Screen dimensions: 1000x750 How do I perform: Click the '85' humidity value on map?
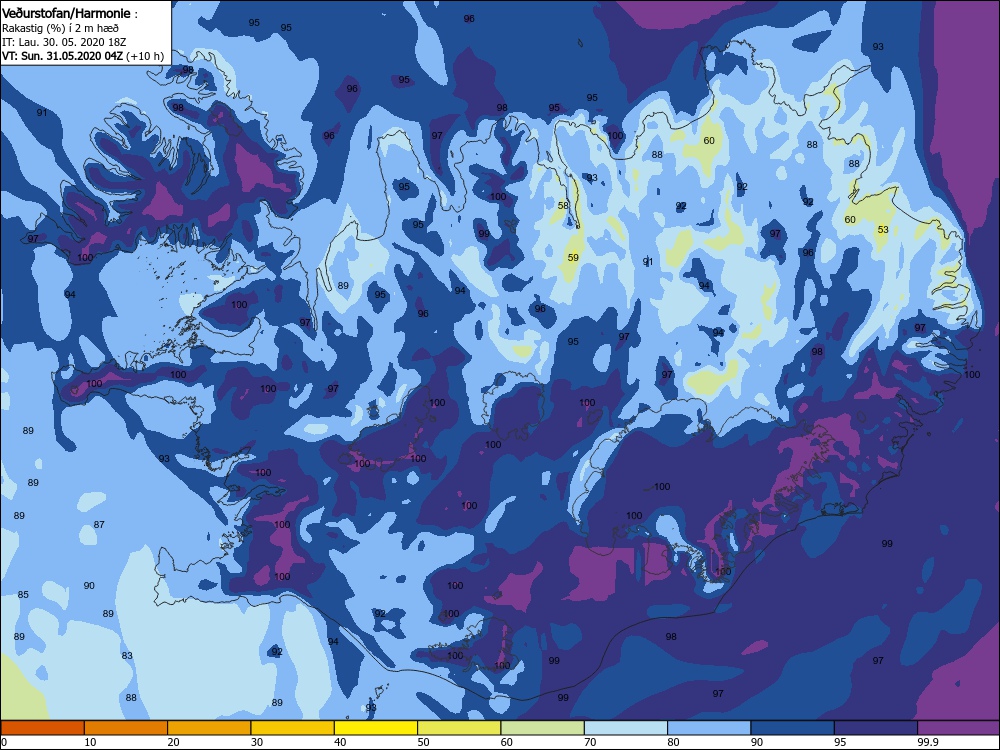pos(23,594)
